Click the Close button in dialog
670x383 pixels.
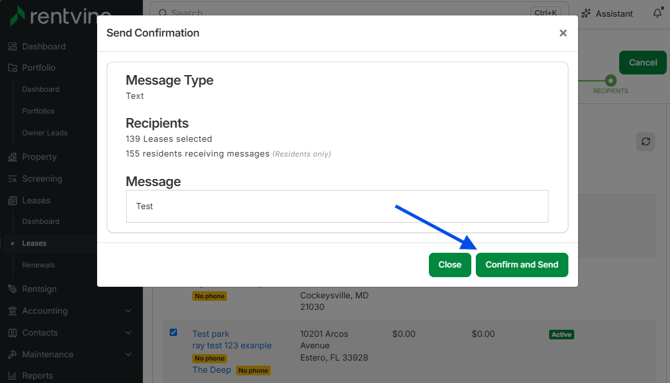[x=450, y=265]
